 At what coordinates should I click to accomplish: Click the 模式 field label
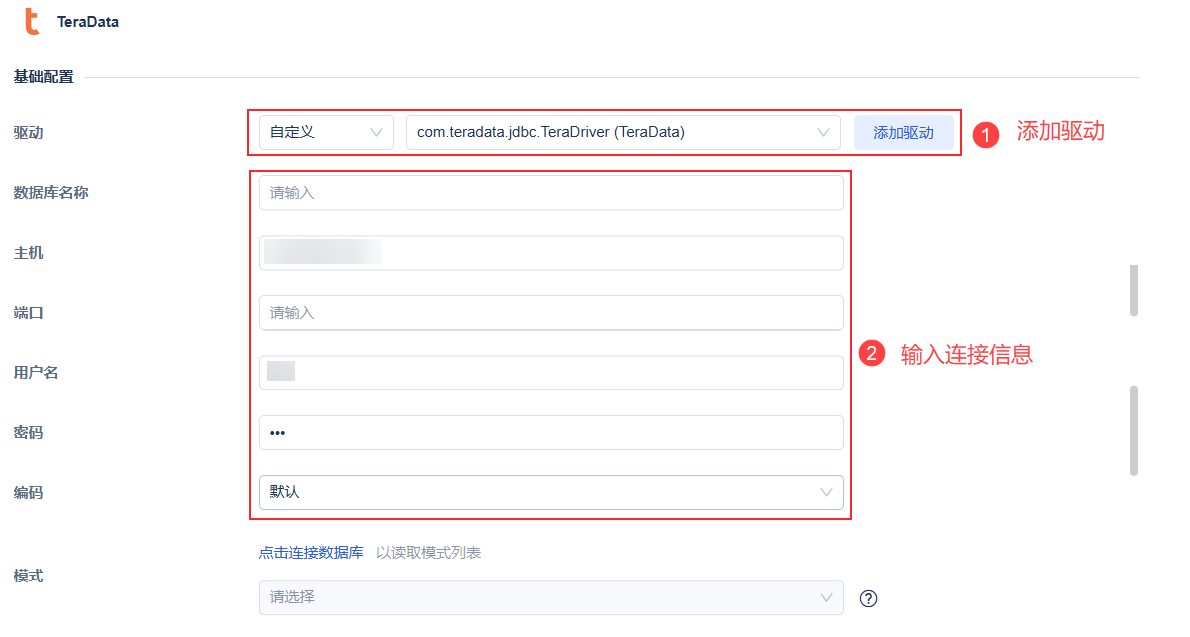[x=28, y=576]
